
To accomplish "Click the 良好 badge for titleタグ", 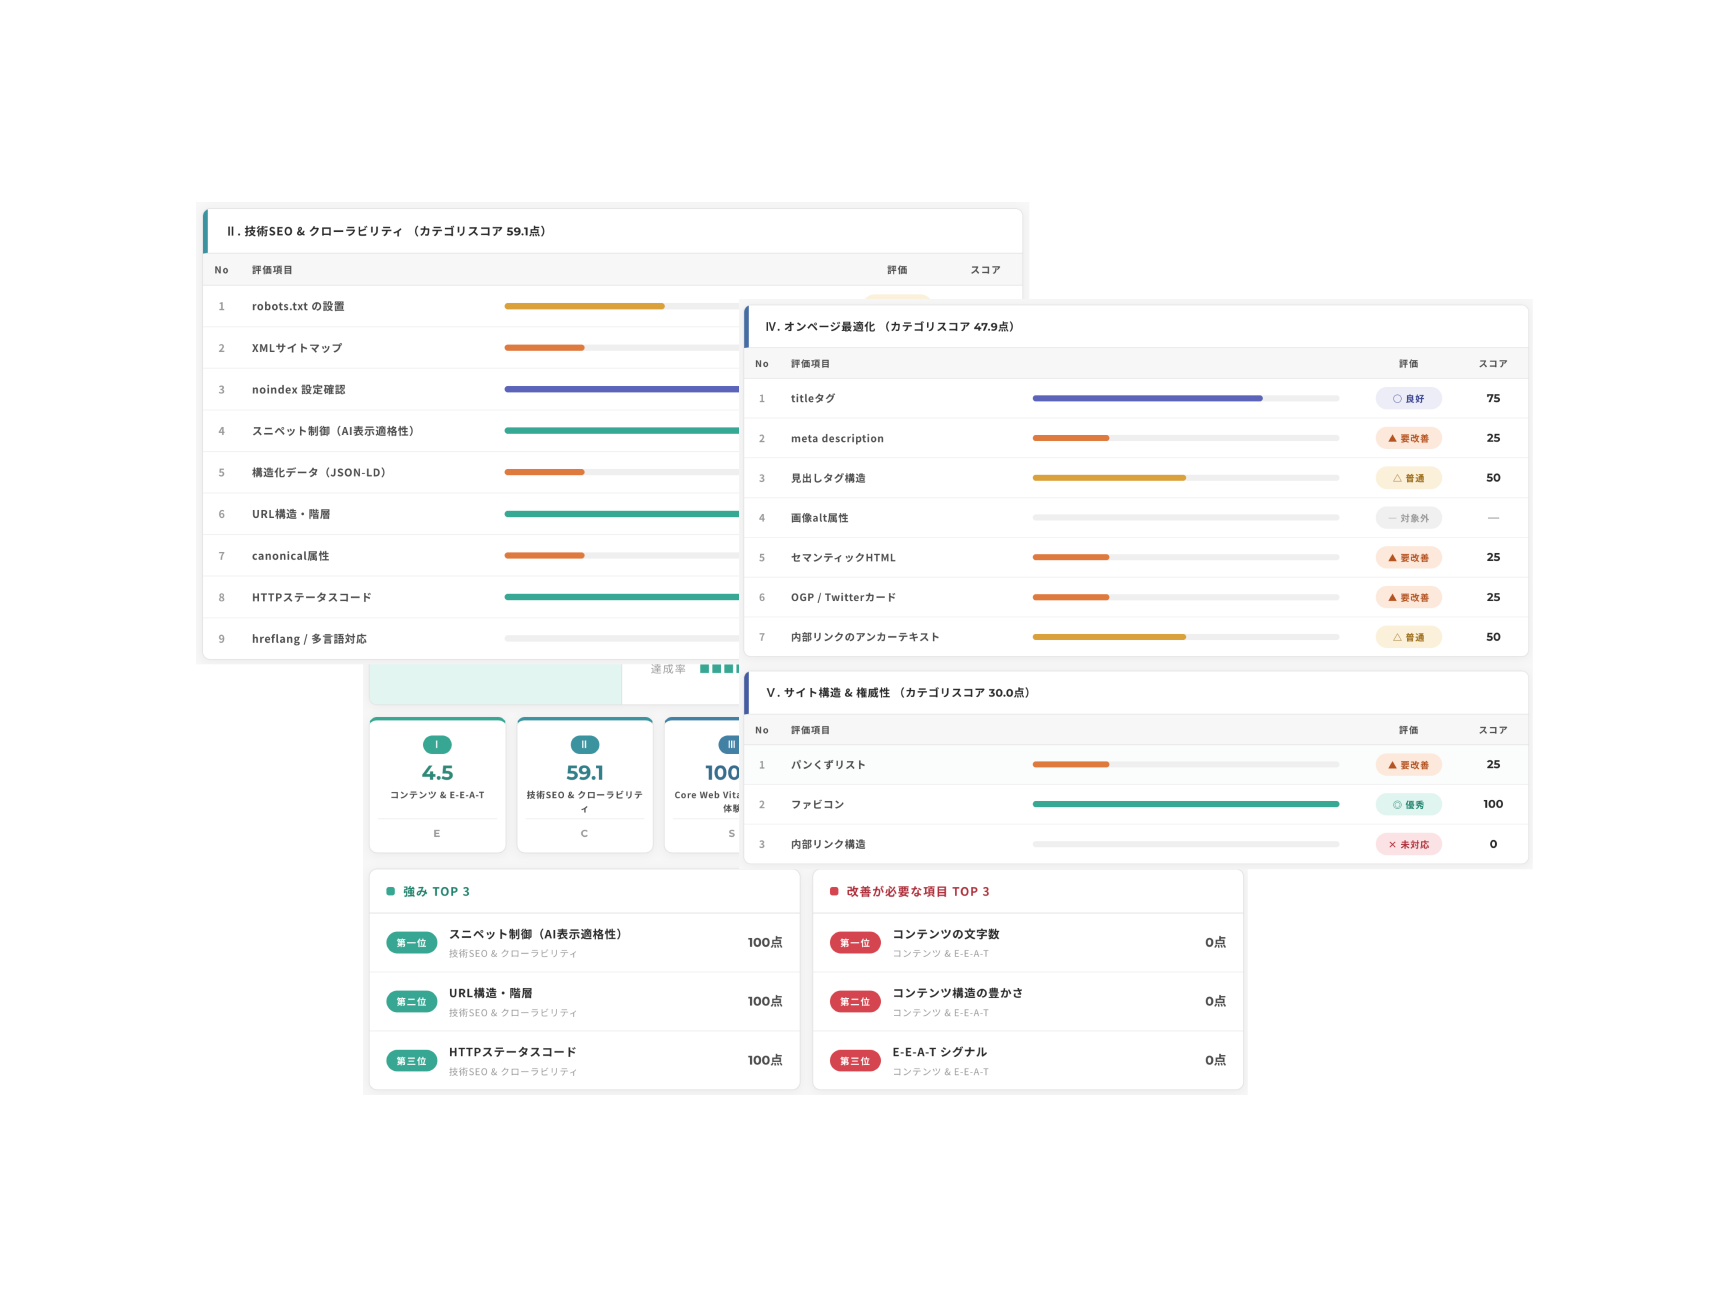I will [x=1408, y=398].
